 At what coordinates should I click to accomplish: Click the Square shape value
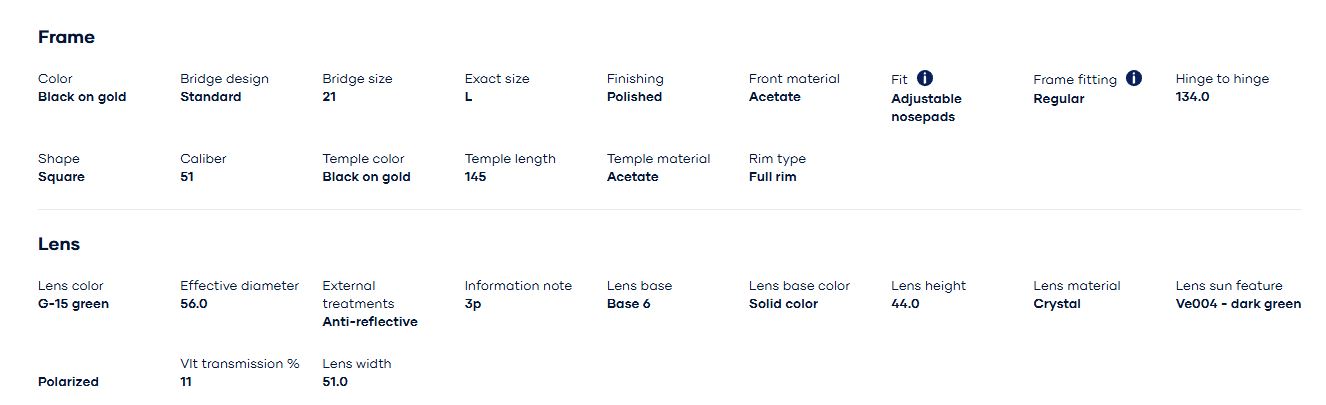pos(61,177)
